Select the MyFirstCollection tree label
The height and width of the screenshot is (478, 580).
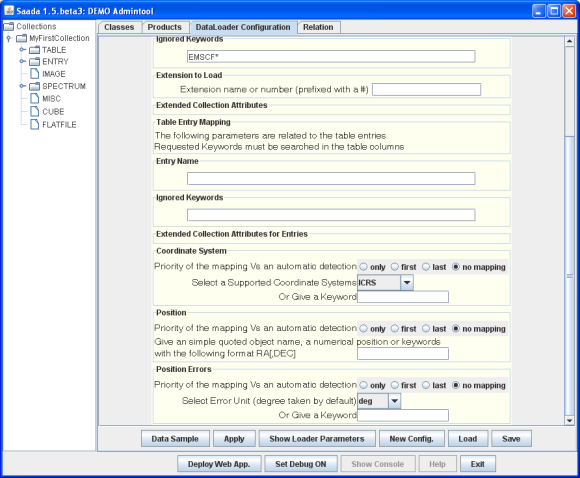[59, 38]
